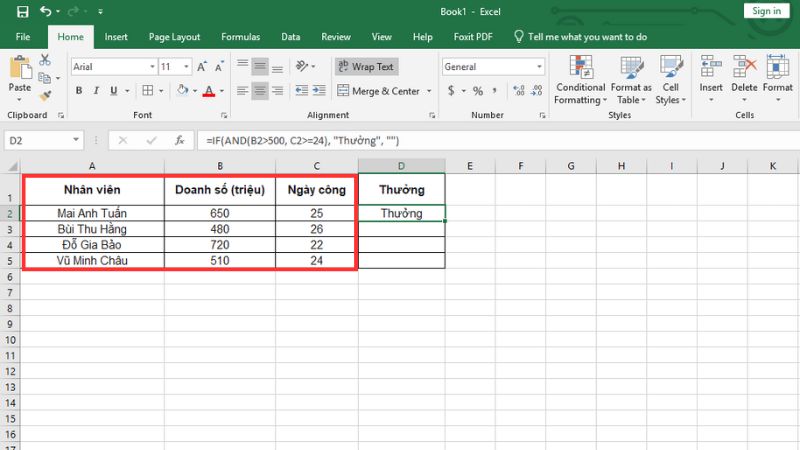
Task: Switch to the Formulas tab
Action: (239, 37)
